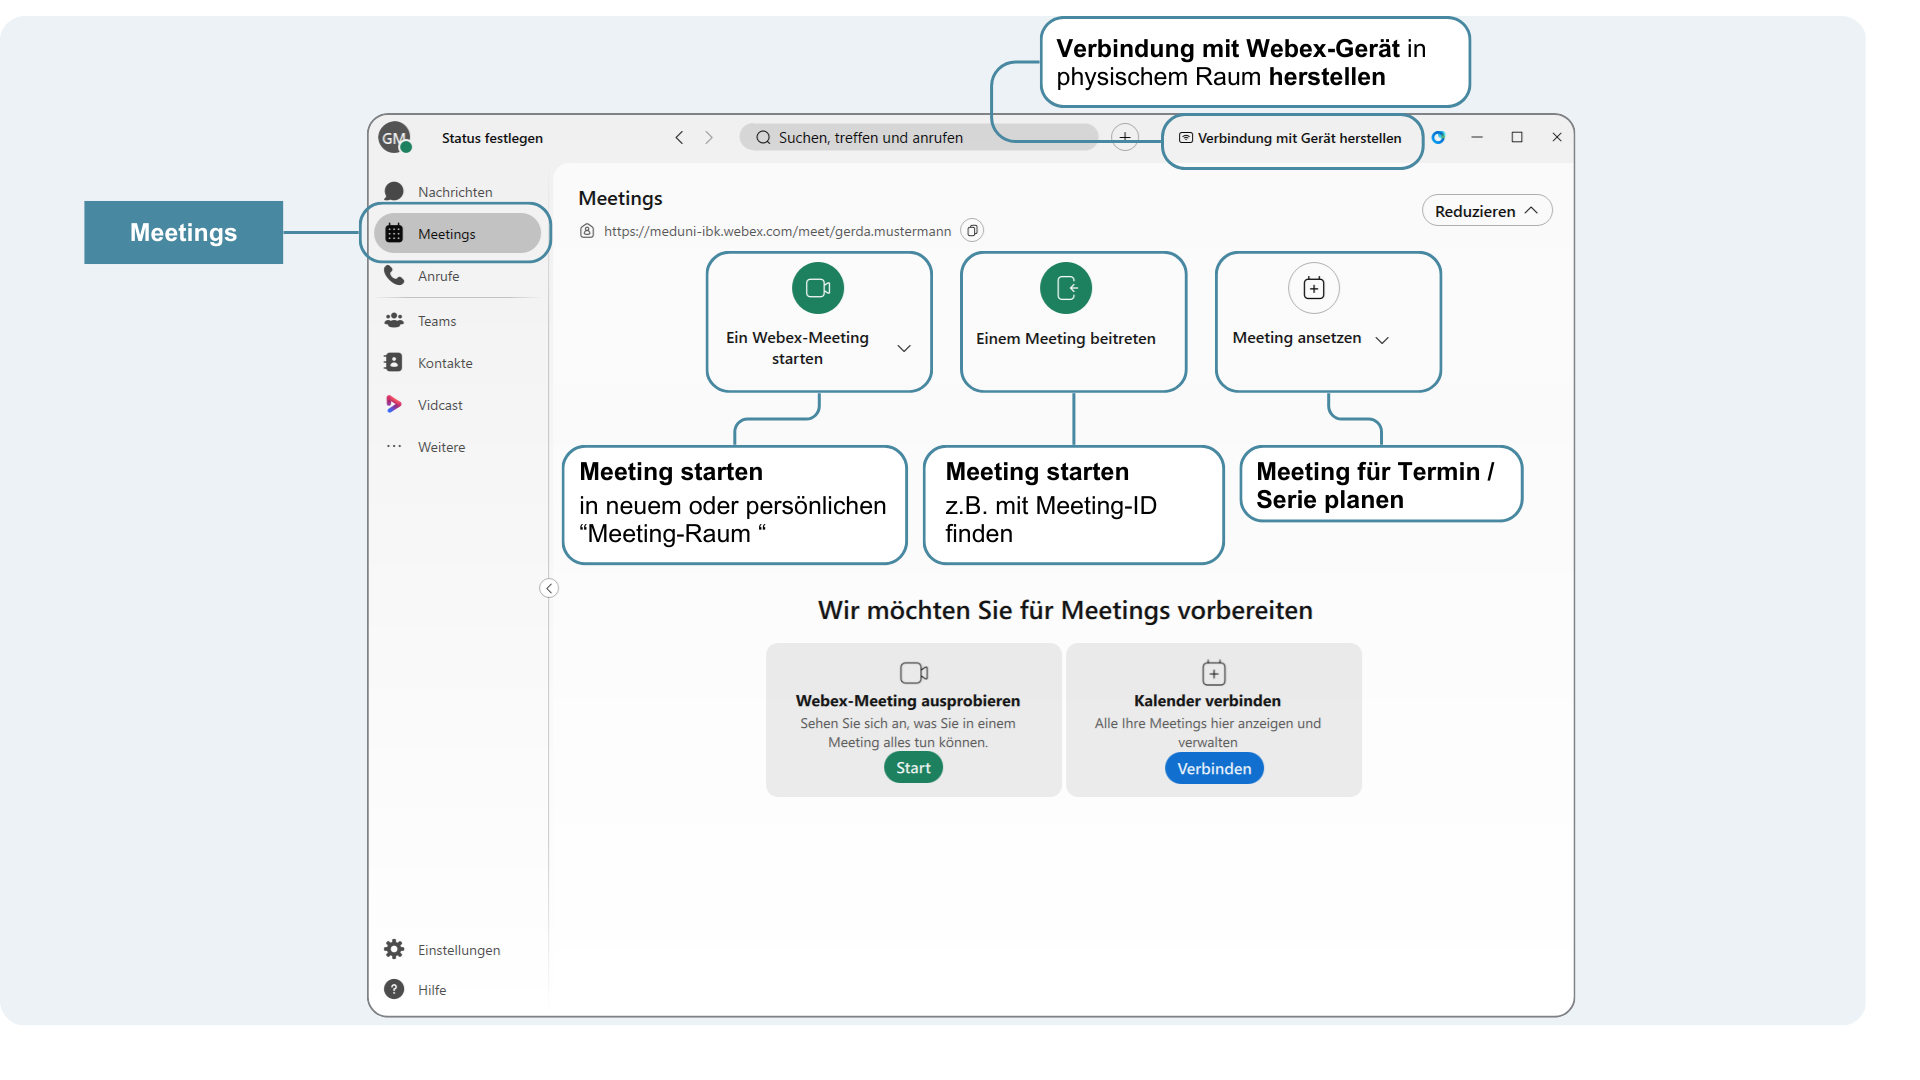Viewport: 1920px width, 1080px height.
Task: Go forward with the right arrow
Action: [x=709, y=138]
